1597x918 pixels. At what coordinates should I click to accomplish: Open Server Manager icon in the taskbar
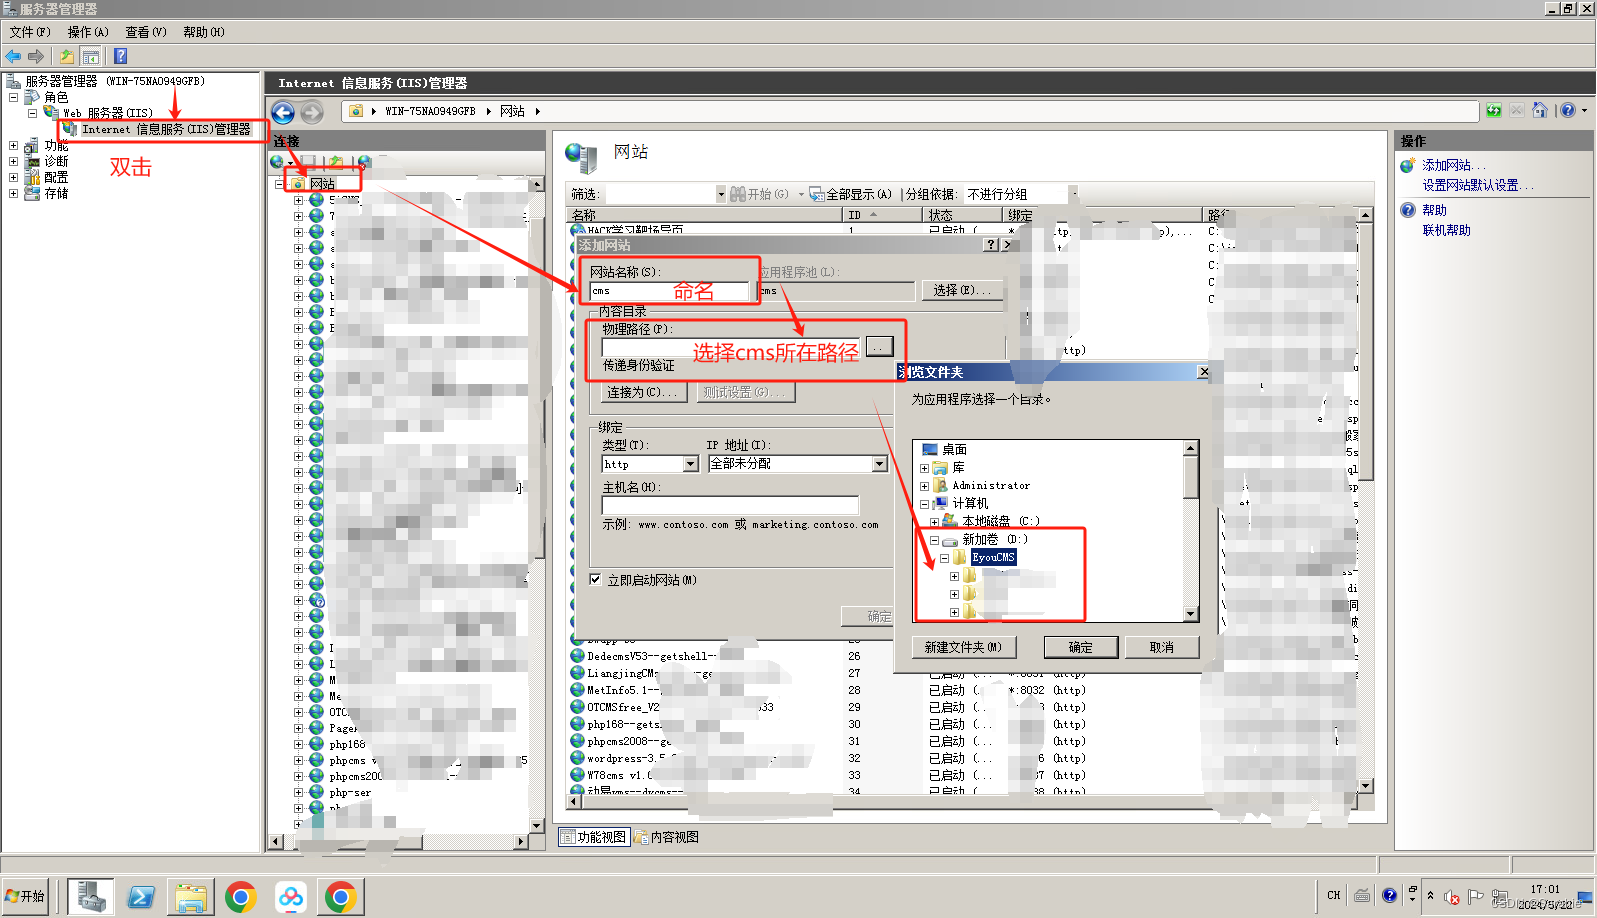click(x=91, y=897)
